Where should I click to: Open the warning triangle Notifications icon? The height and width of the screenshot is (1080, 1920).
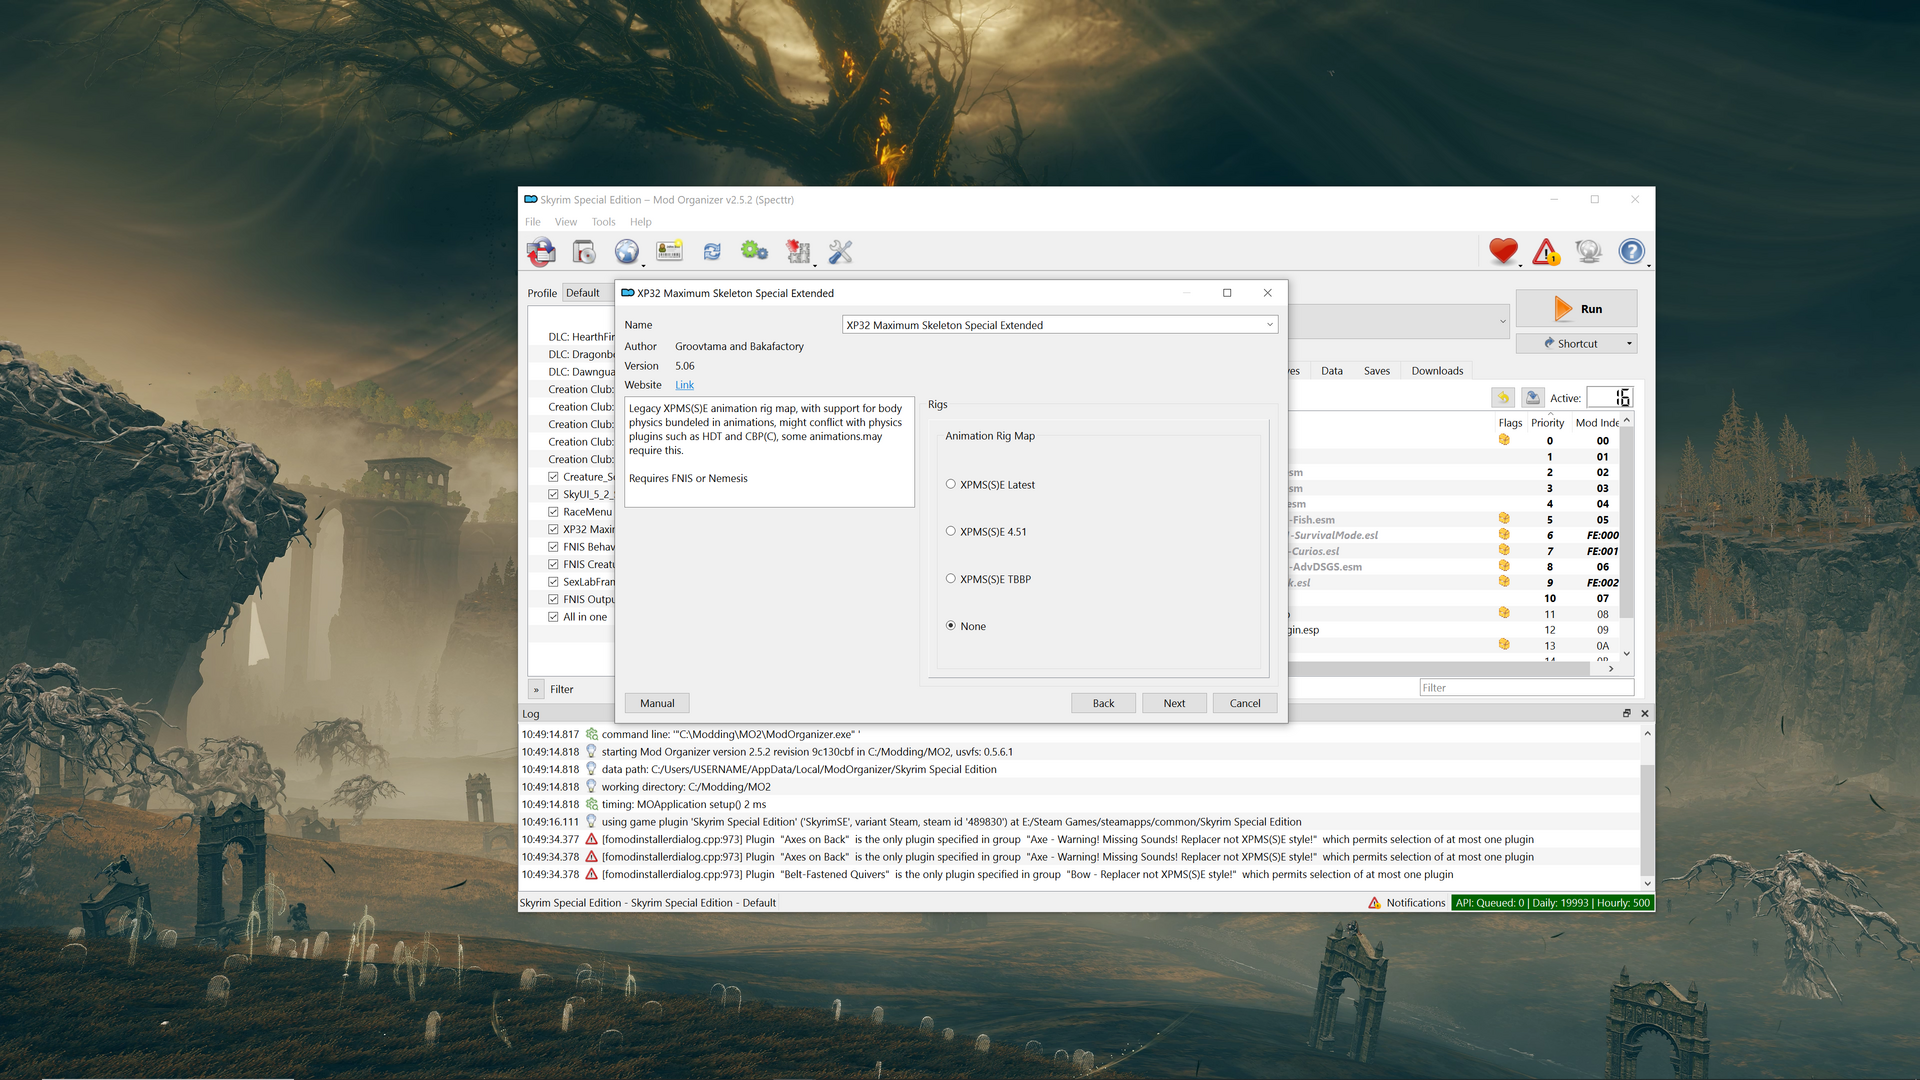click(1546, 252)
